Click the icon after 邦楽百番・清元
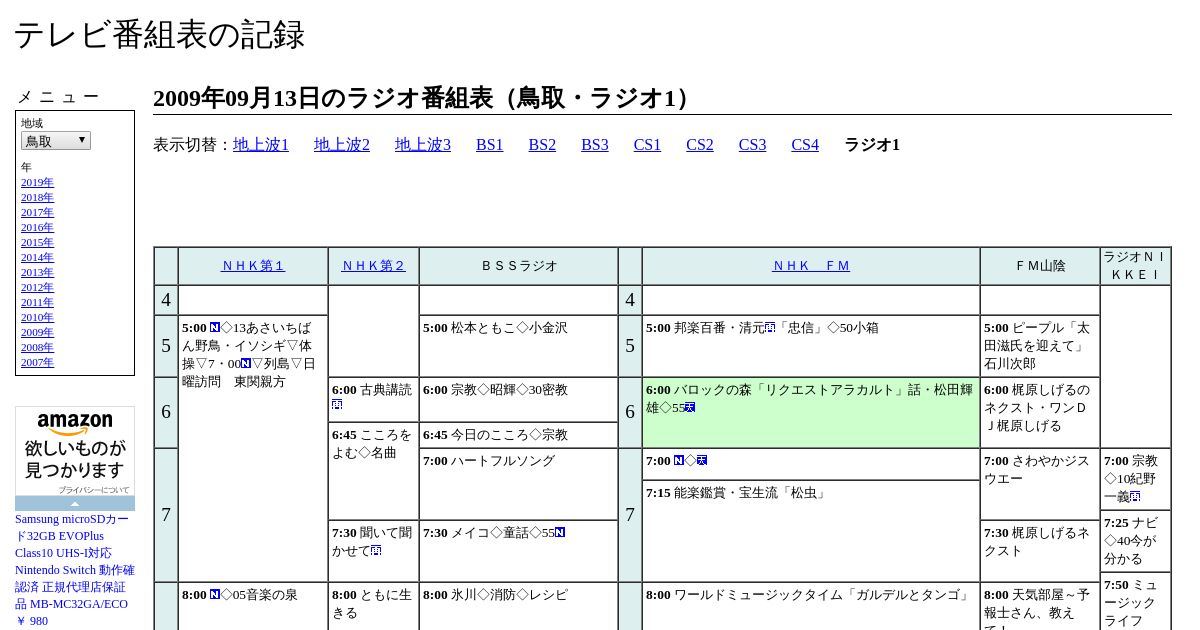Viewport: 1200px width, 630px height. [770, 327]
